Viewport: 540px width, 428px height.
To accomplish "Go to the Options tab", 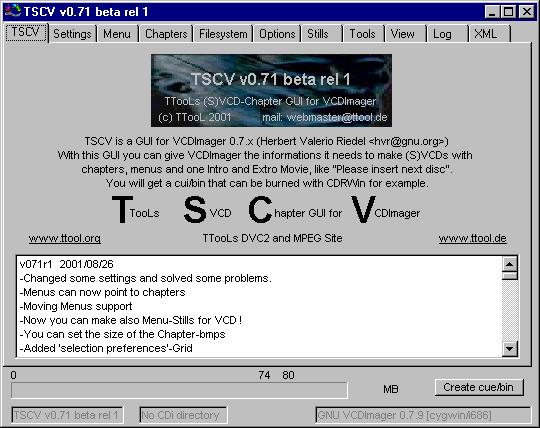I will click(277, 34).
